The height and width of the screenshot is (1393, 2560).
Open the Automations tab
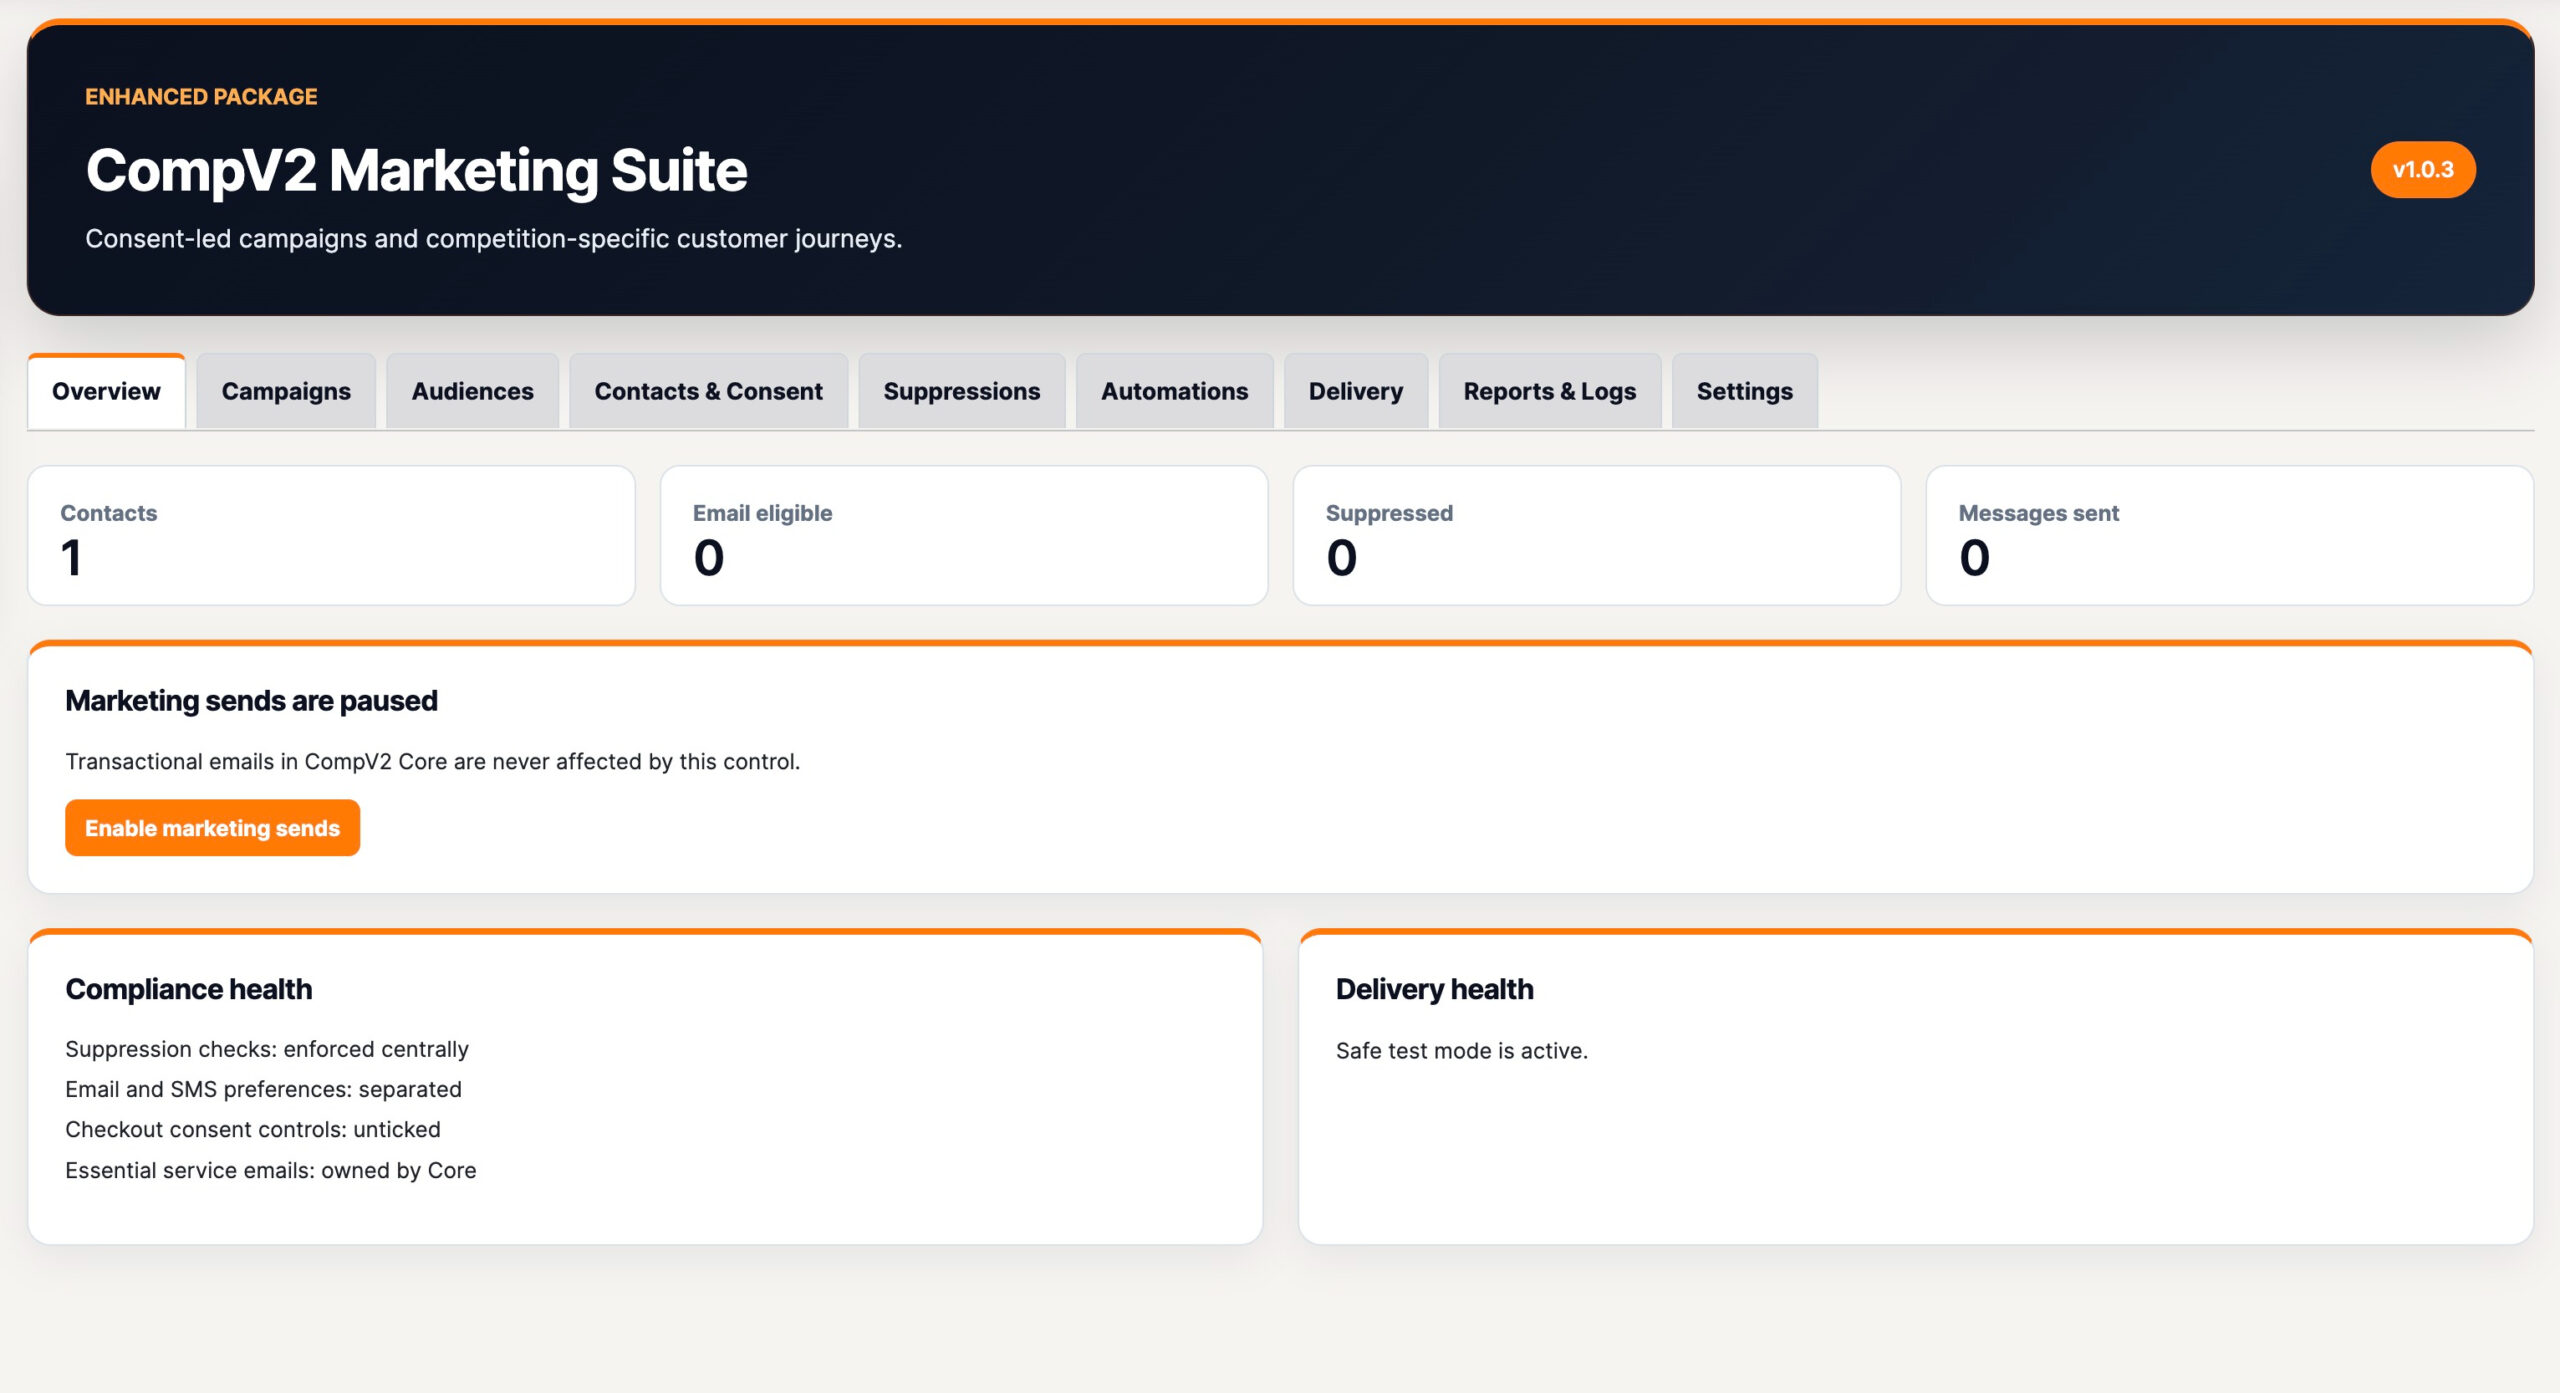(1174, 391)
